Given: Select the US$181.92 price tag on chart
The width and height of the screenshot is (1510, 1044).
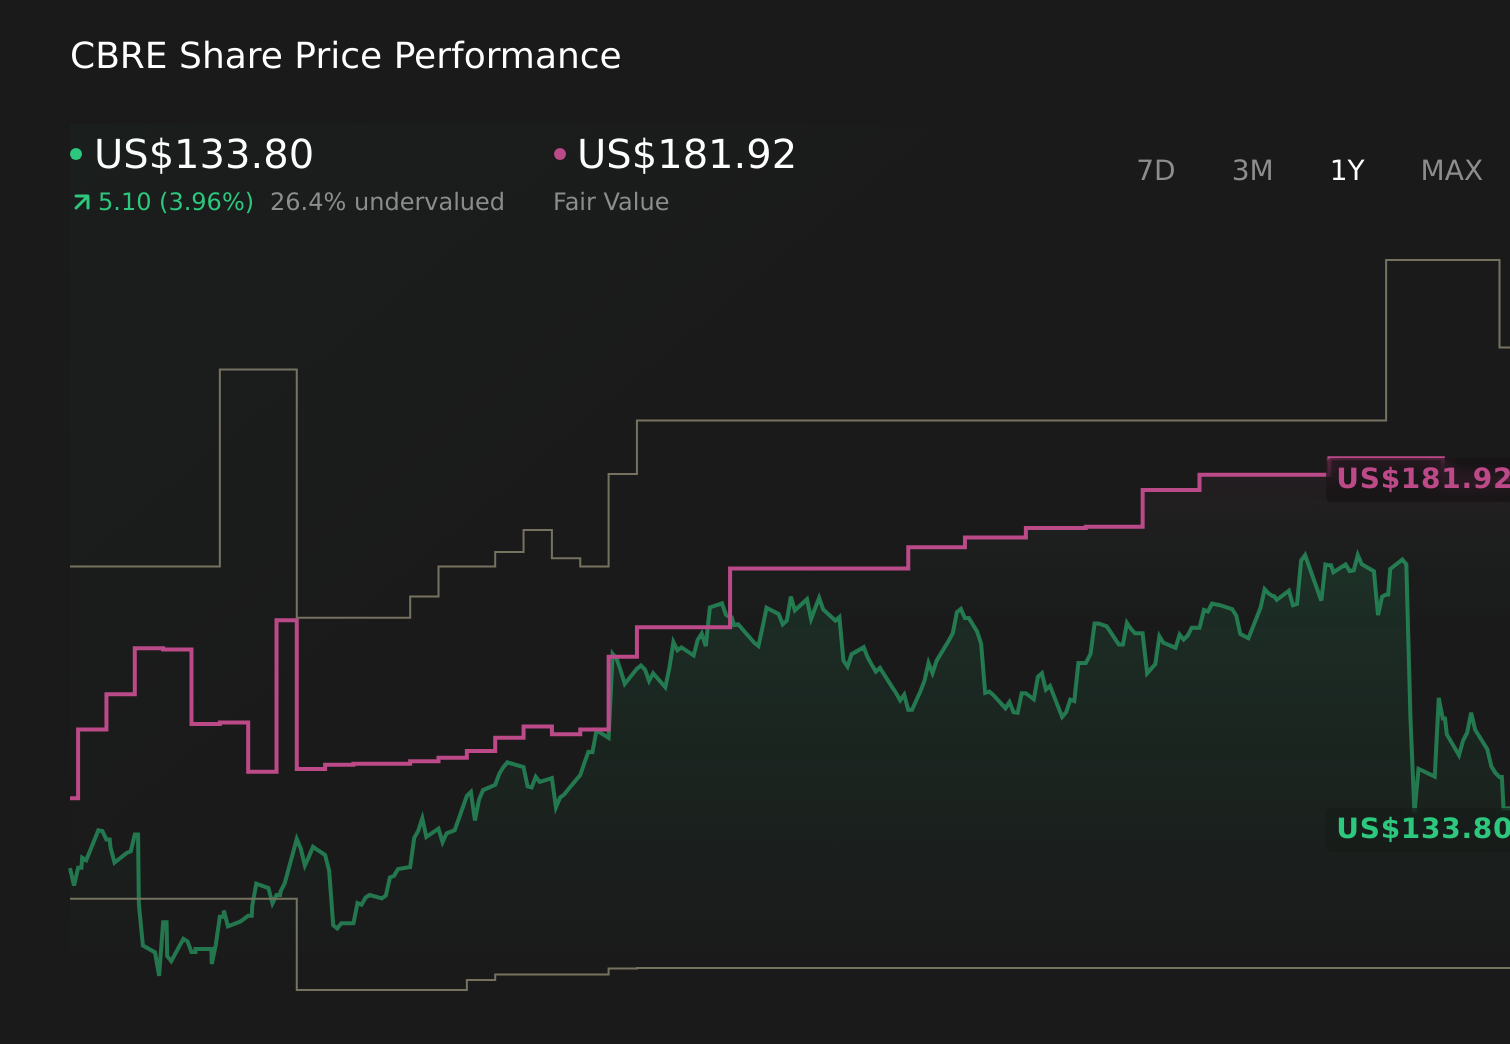Looking at the screenshot, I should (1420, 479).
